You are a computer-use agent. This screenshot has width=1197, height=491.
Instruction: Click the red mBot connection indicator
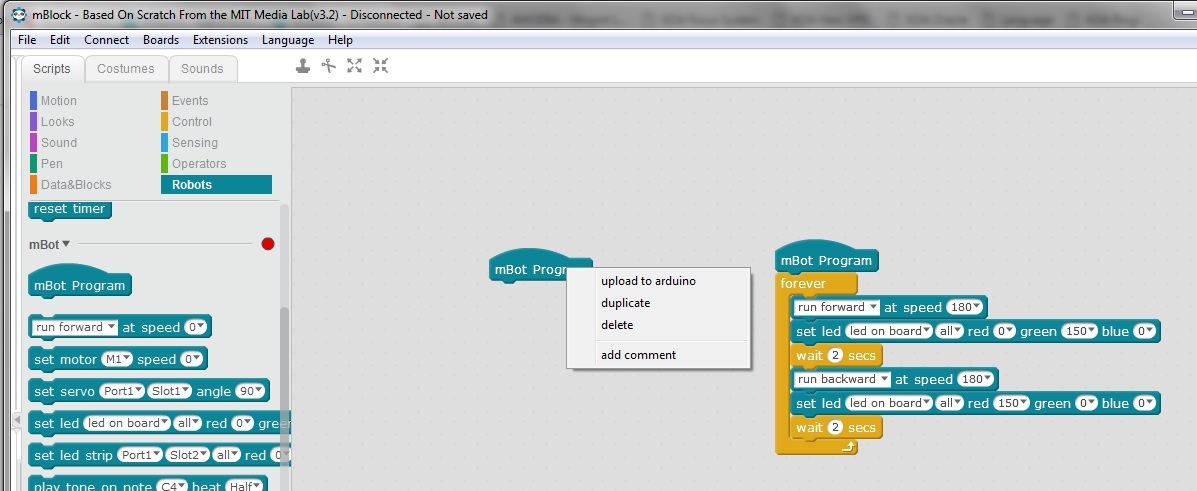pos(267,244)
